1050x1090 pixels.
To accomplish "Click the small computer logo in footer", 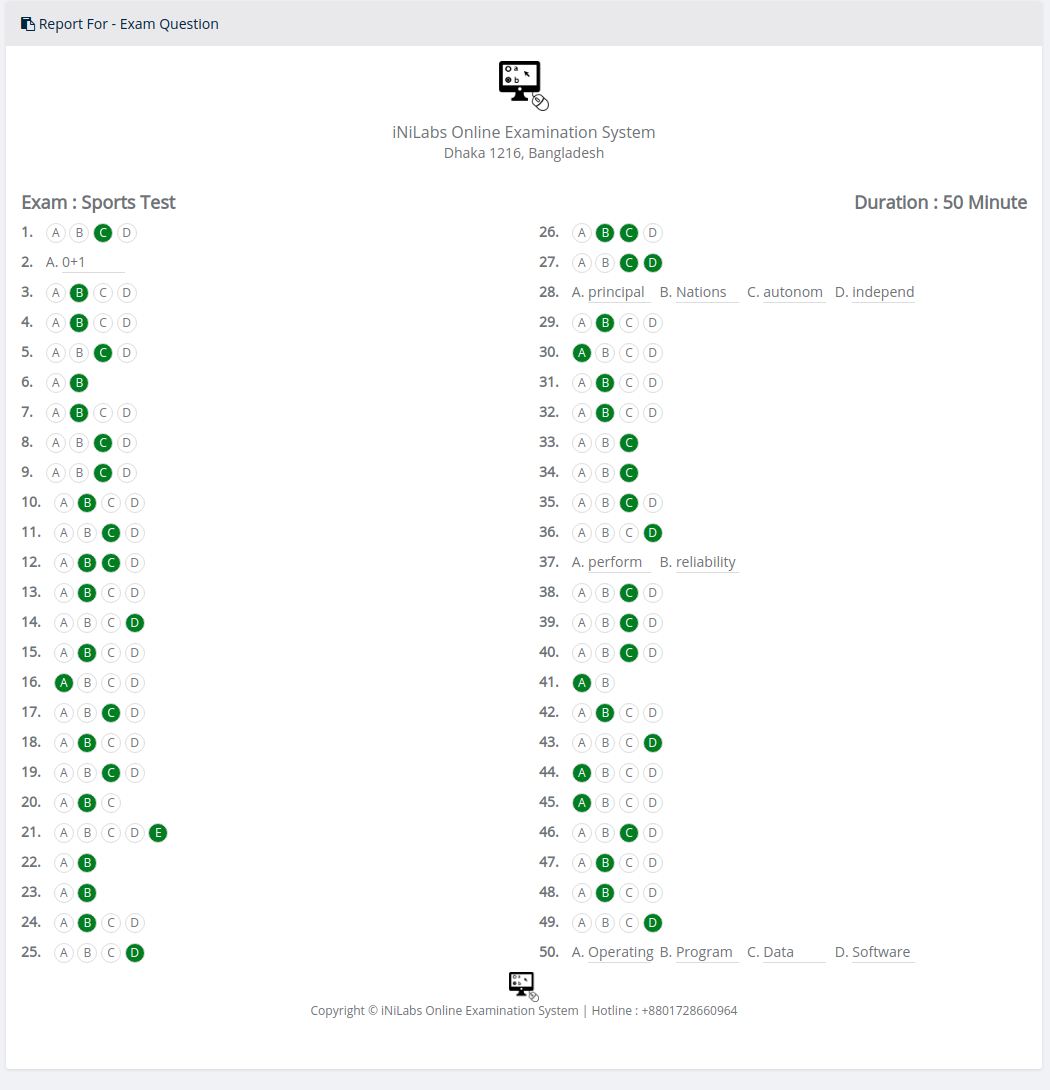I will click(x=524, y=986).
